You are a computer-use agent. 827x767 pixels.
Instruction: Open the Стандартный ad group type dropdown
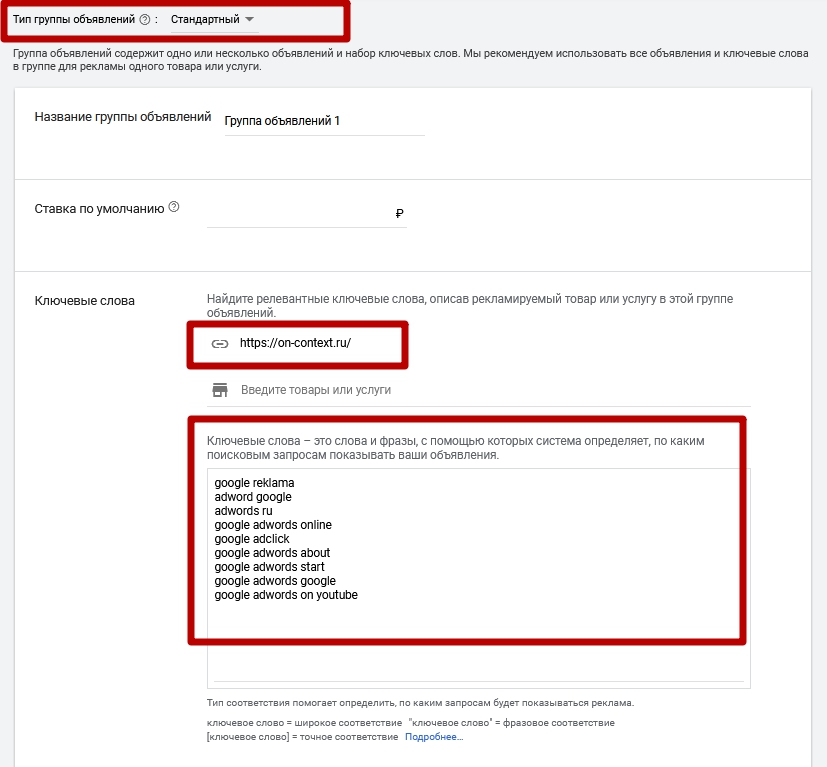[212, 19]
